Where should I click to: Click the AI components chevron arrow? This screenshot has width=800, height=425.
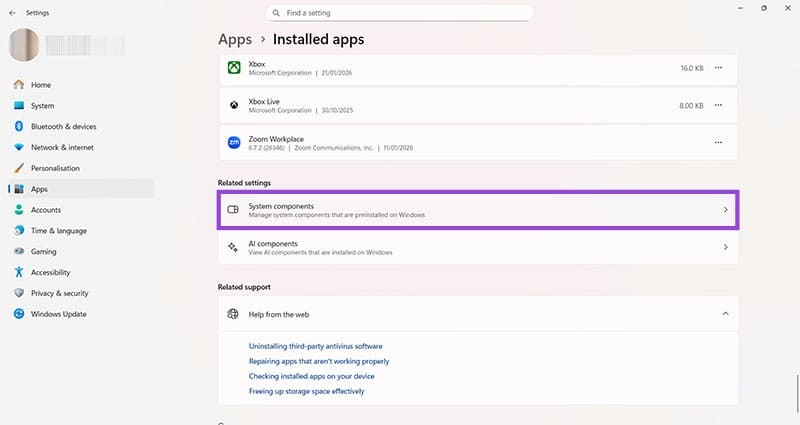[x=726, y=247]
